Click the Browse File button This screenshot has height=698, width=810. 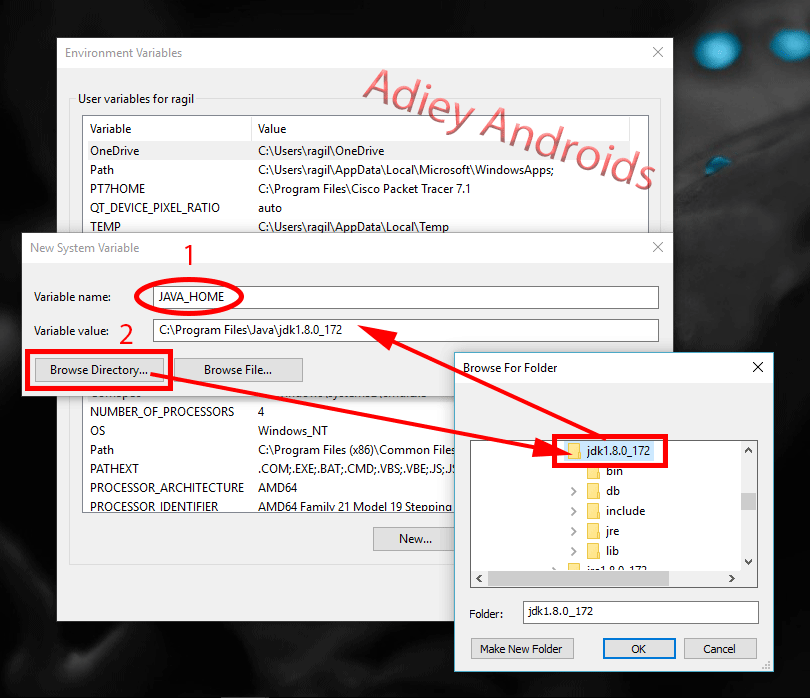(236, 370)
